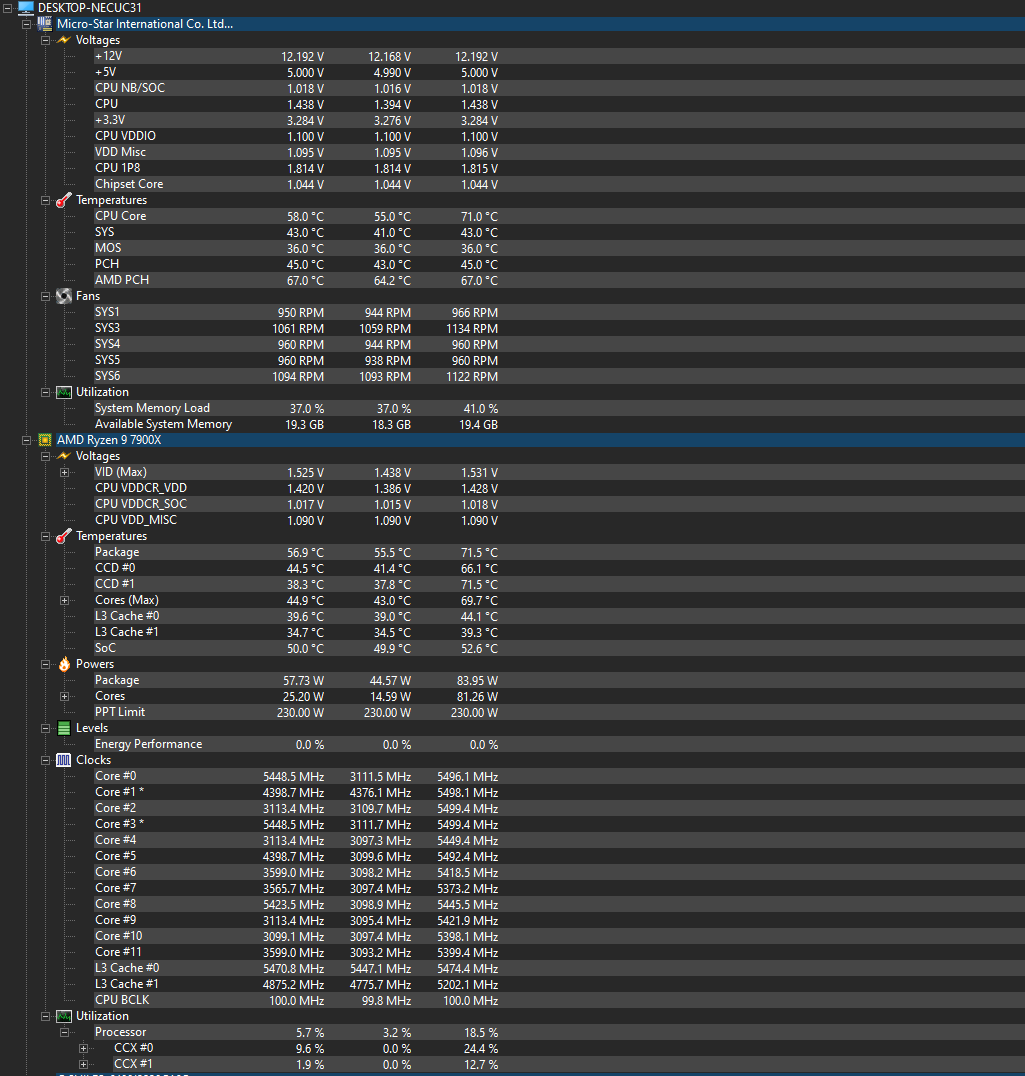Collapse the Ryzen Utilization group
Viewport: 1025px width, 1076px height.
(x=45, y=1016)
